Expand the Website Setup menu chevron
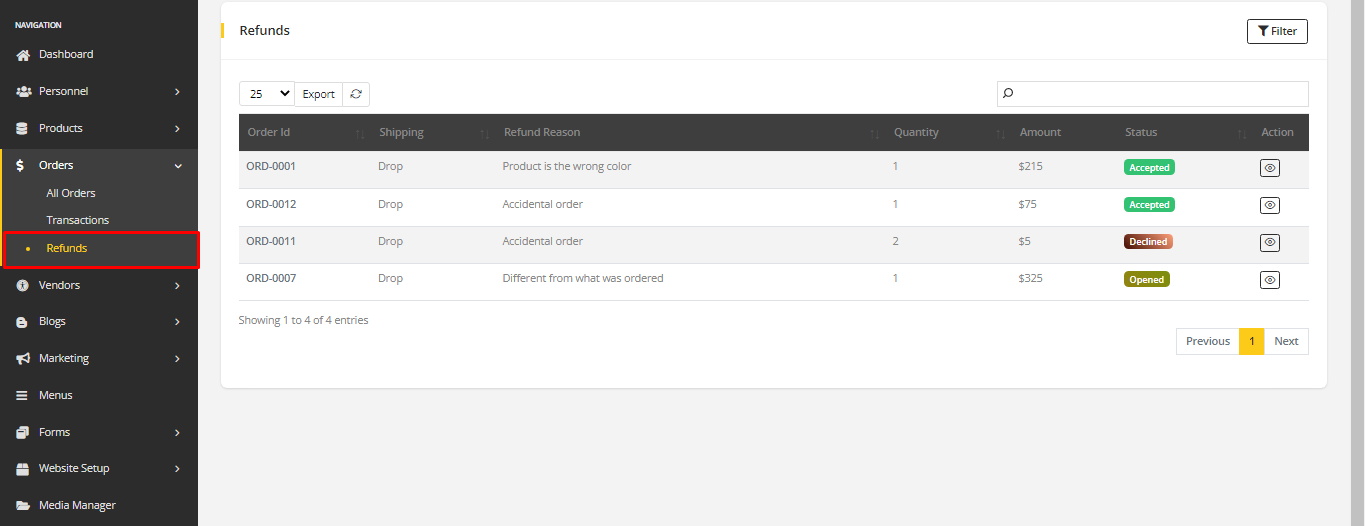 (x=177, y=468)
